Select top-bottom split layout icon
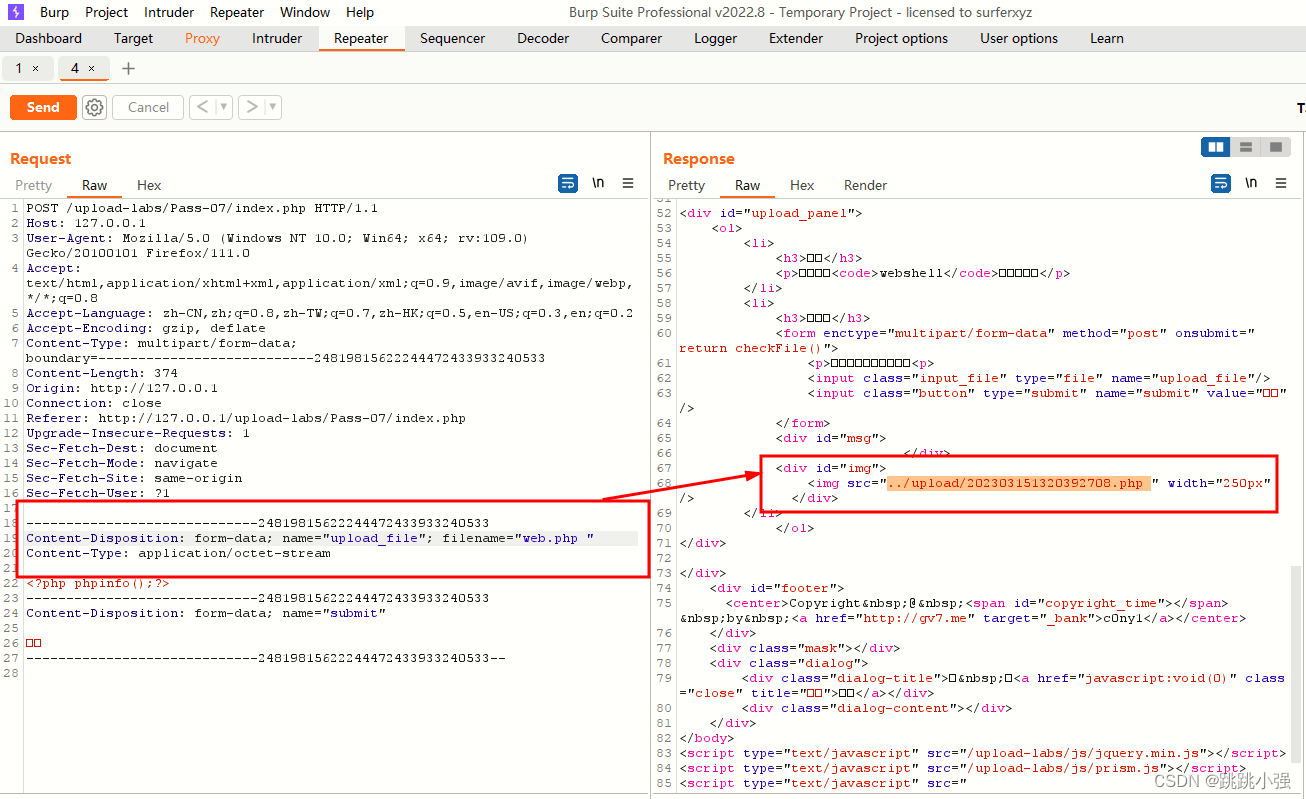 pos(1246,147)
